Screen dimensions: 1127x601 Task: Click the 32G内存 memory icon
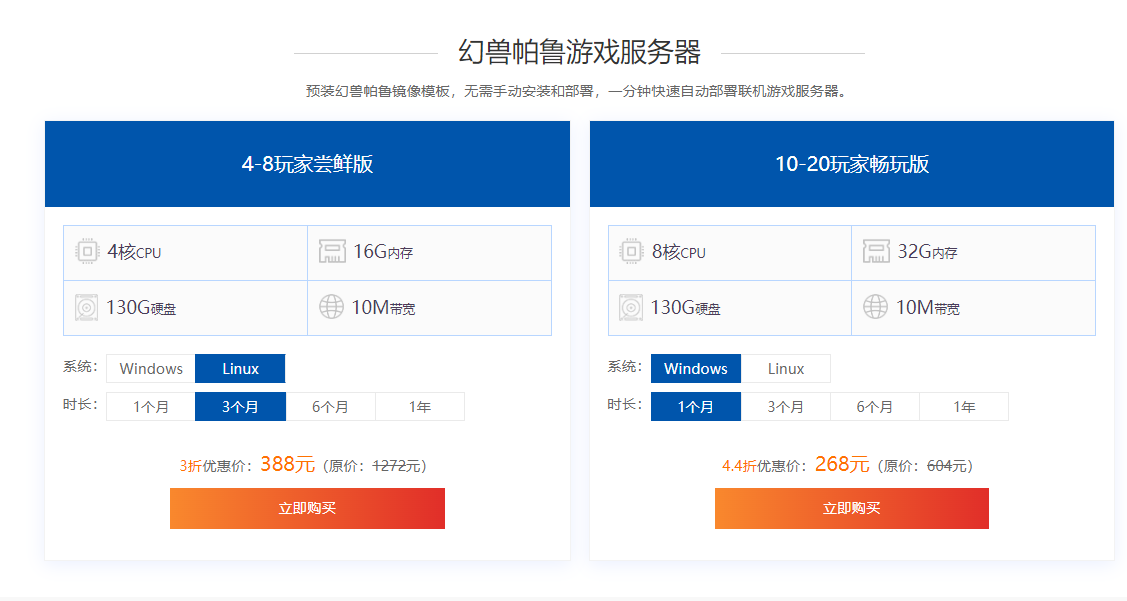[876, 252]
